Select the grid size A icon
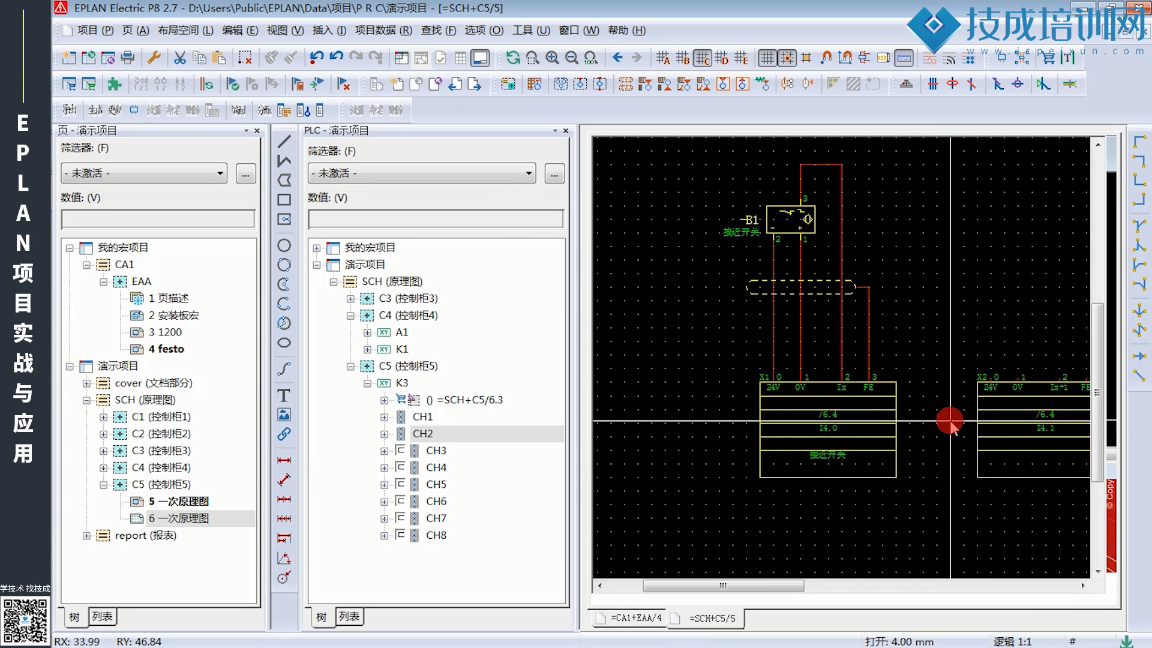 (x=663, y=57)
